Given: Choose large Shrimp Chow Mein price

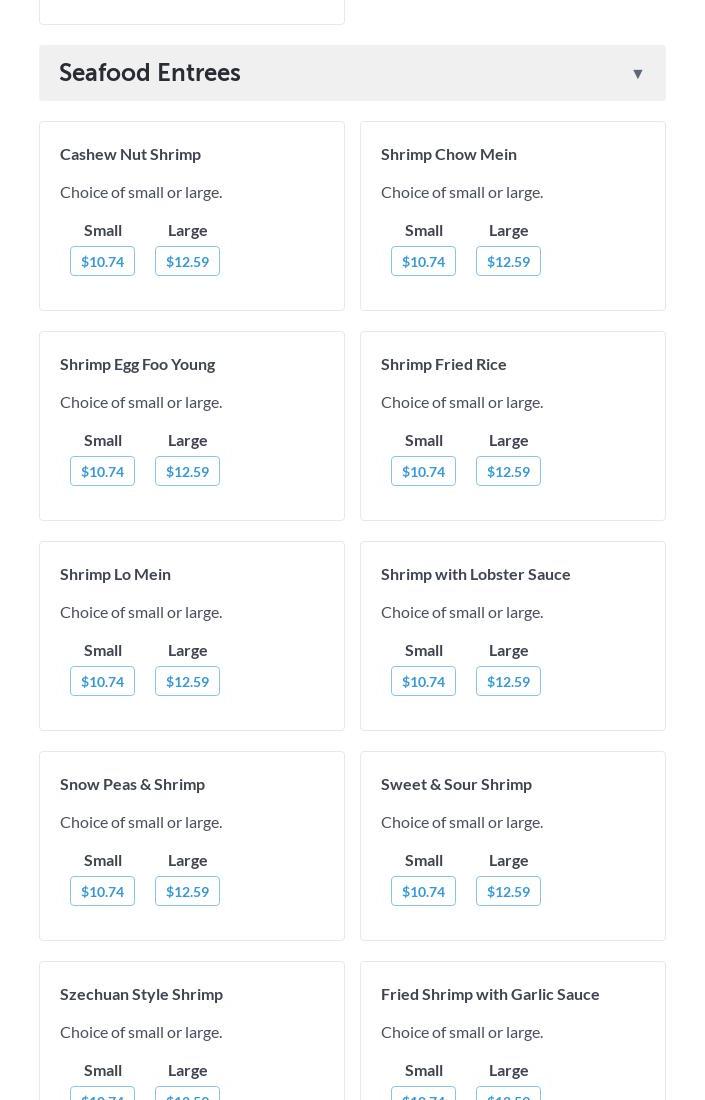Looking at the screenshot, I should 508,261.
